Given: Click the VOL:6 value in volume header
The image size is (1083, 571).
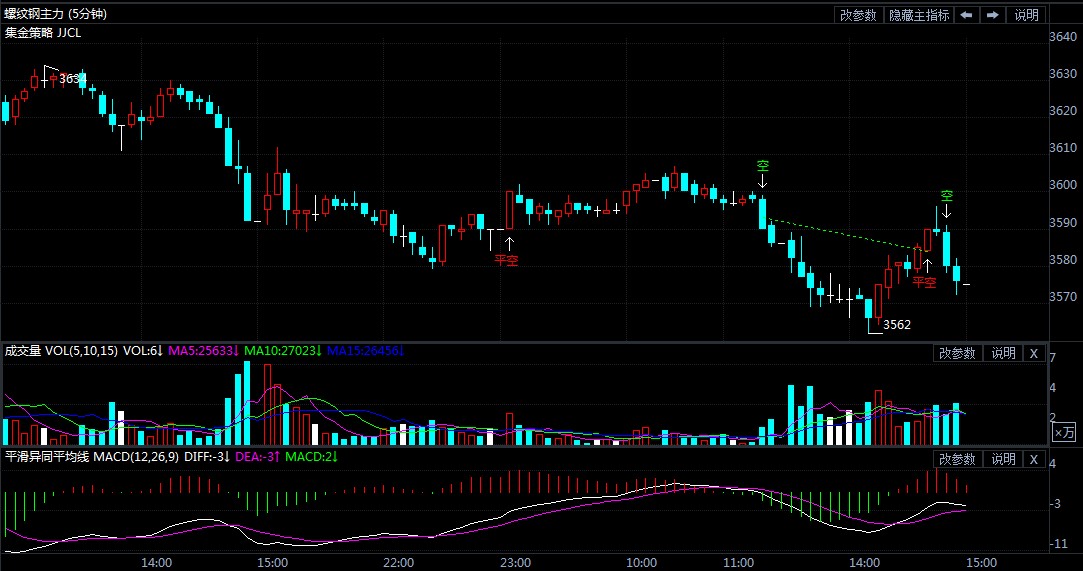Looking at the screenshot, I should [x=143, y=351].
